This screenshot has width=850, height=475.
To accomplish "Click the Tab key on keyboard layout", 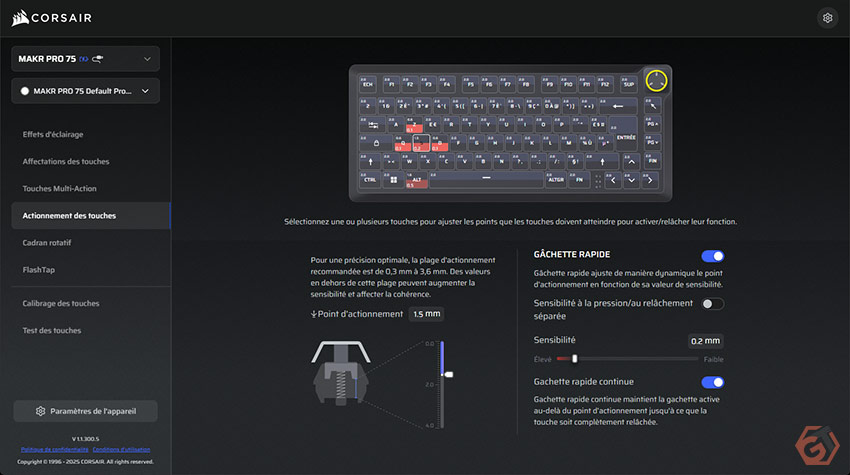I will pos(373,124).
